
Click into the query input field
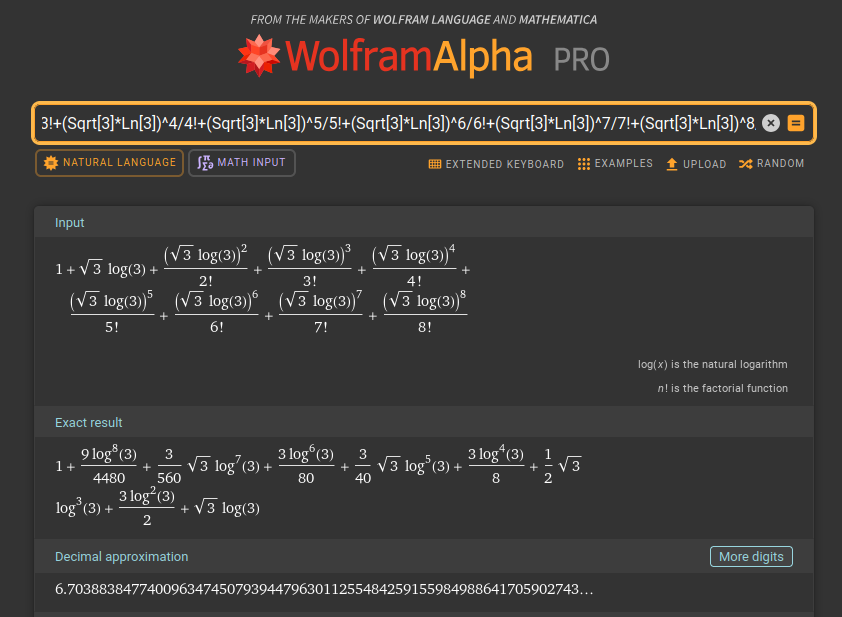[395, 123]
